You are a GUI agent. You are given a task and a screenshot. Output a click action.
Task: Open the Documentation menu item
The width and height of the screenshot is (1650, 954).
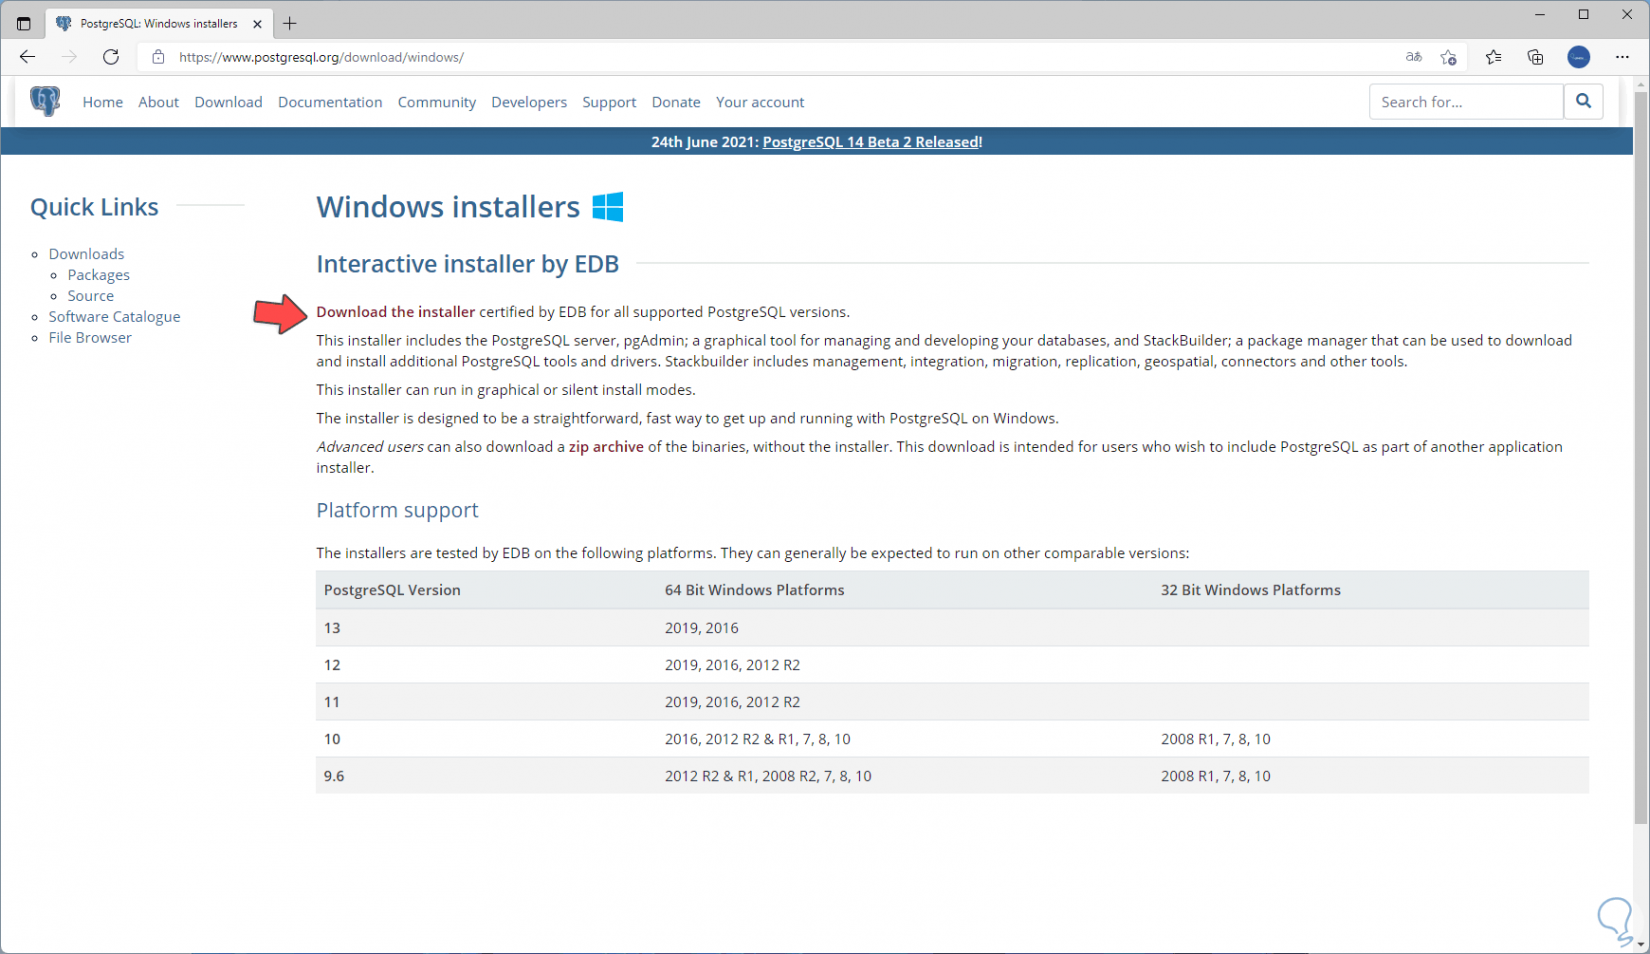tap(330, 102)
